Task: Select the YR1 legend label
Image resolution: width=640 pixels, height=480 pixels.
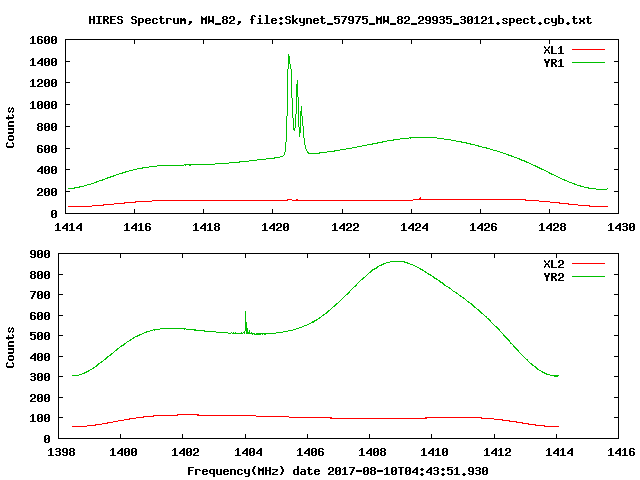Action: tap(553, 63)
